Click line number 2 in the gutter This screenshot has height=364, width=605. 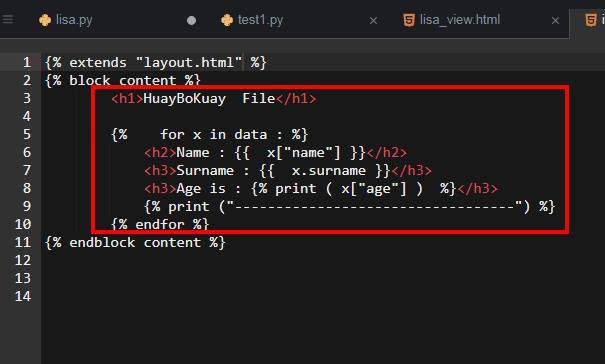coord(27,80)
